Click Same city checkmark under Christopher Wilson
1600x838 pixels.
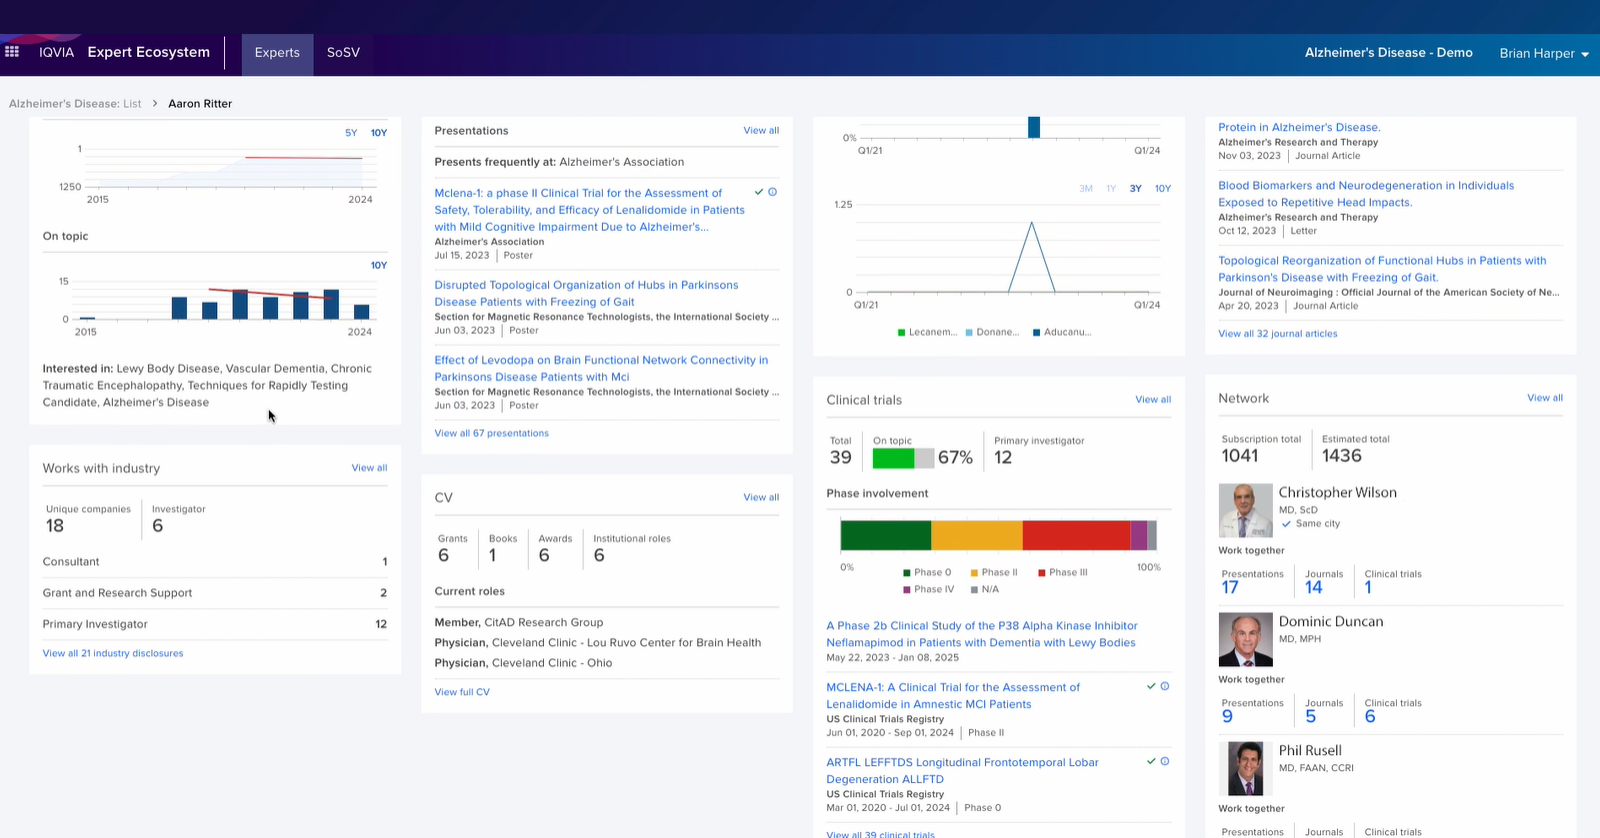pyautogui.click(x=1286, y=523)
